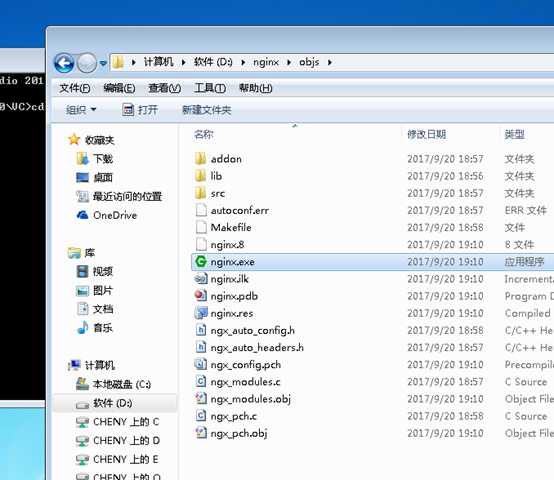Screen dimensions: 554x480
Task: Open OneDrive in sidebar
Action: [x=107, y=215]
